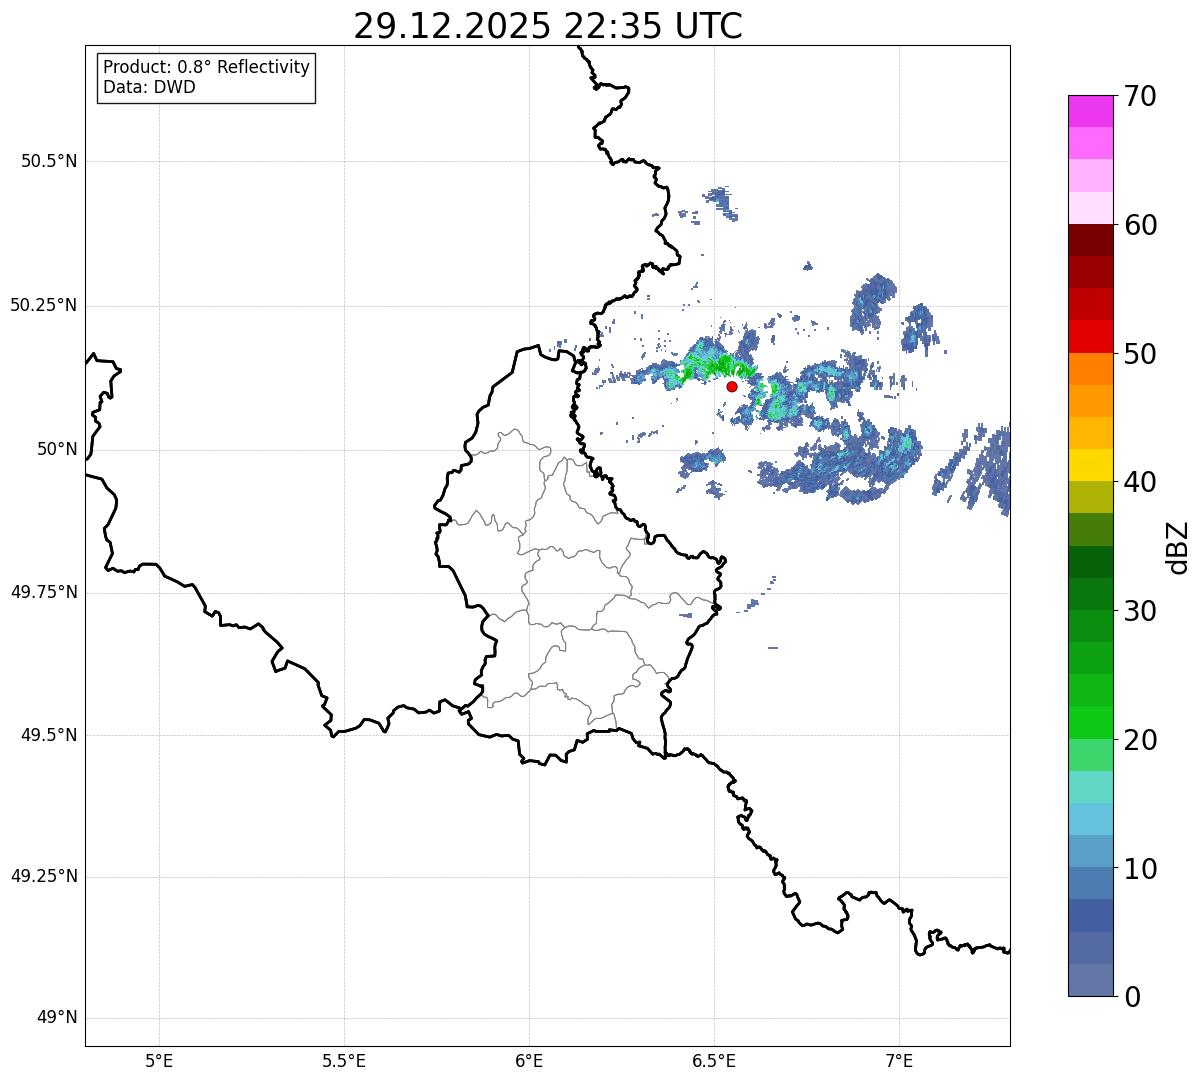This screenshot has height=1081, width=1202.
Task: Click the colorbar tick label 20
Action: [x=1140, y=740]
